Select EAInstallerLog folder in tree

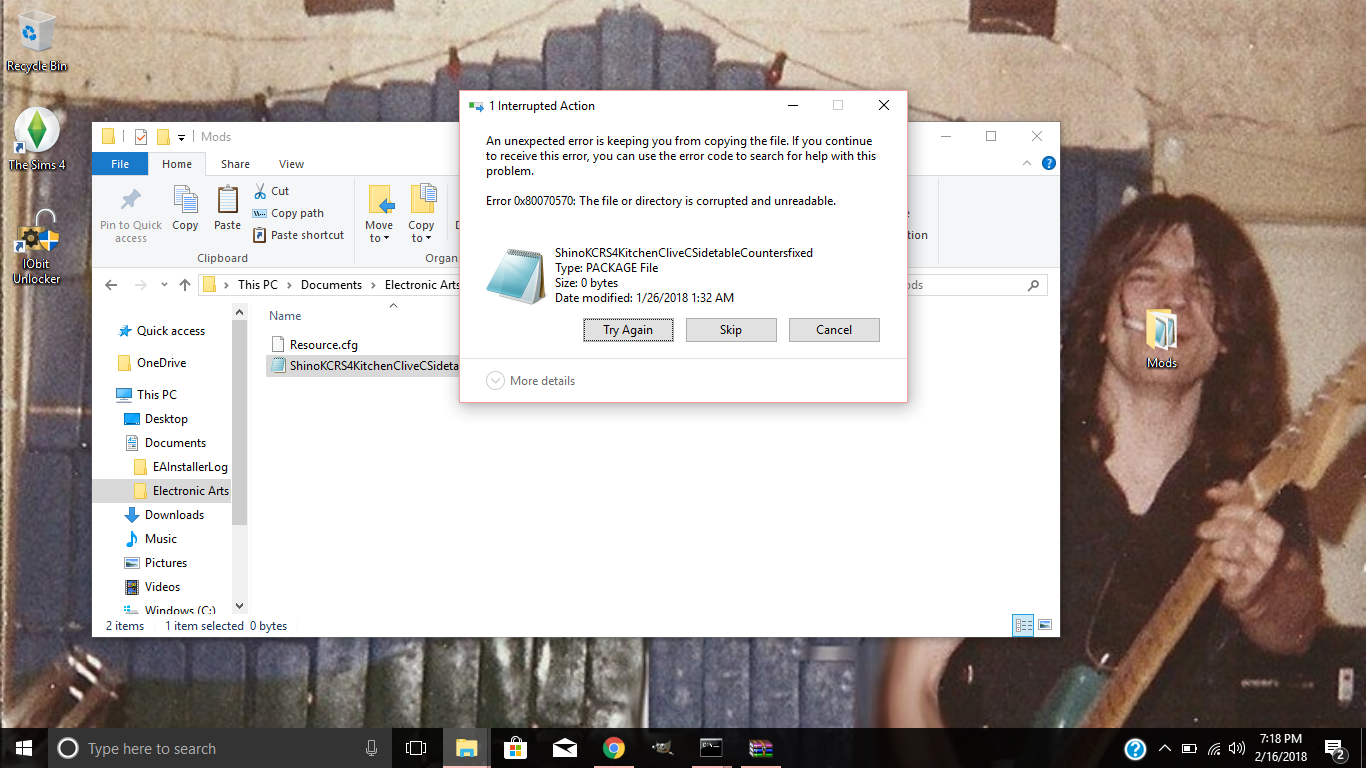[x=181, y=467]
